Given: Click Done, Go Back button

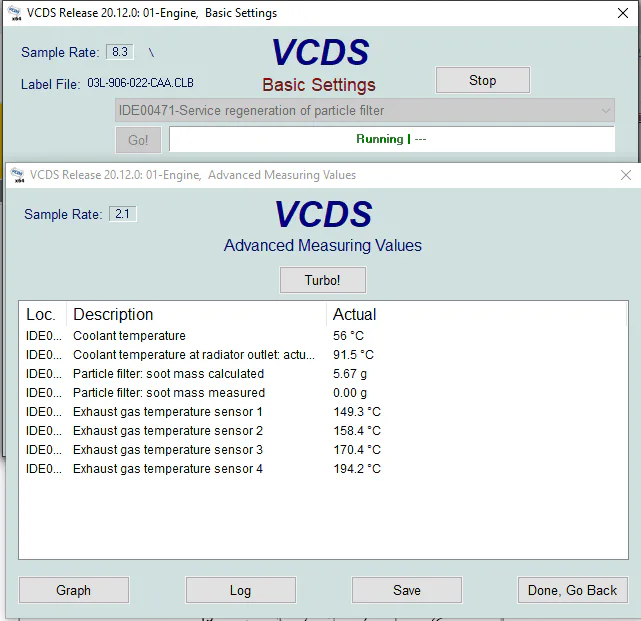Looking at the screenshot, I should tap(572, 590).
